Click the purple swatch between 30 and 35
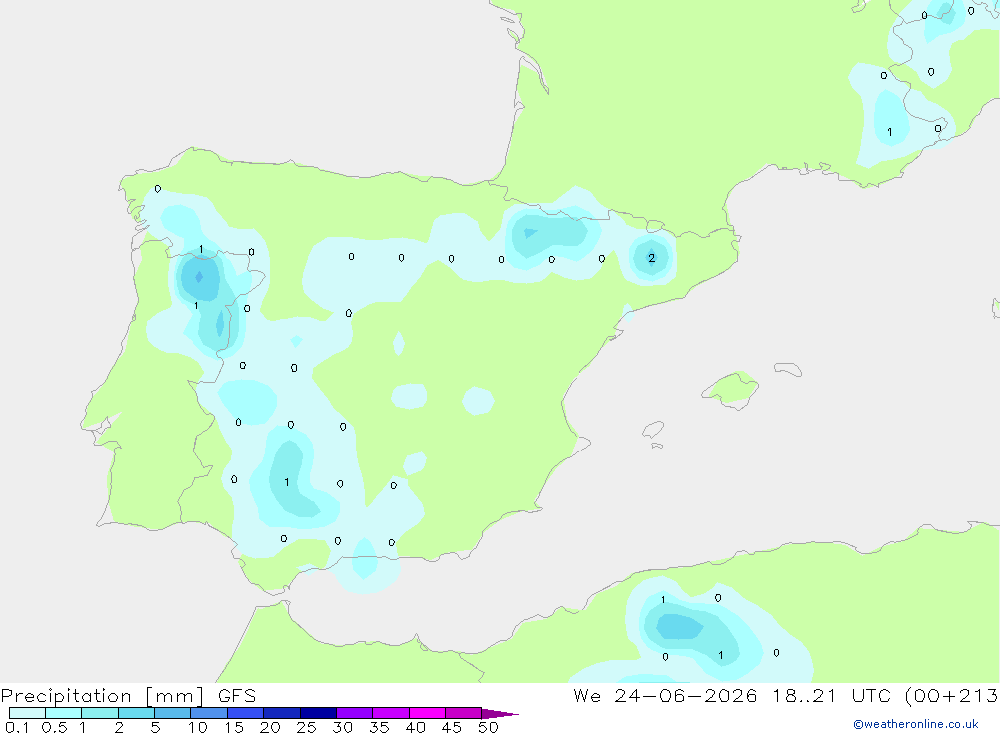1000x733 pixels. point(355,713)
